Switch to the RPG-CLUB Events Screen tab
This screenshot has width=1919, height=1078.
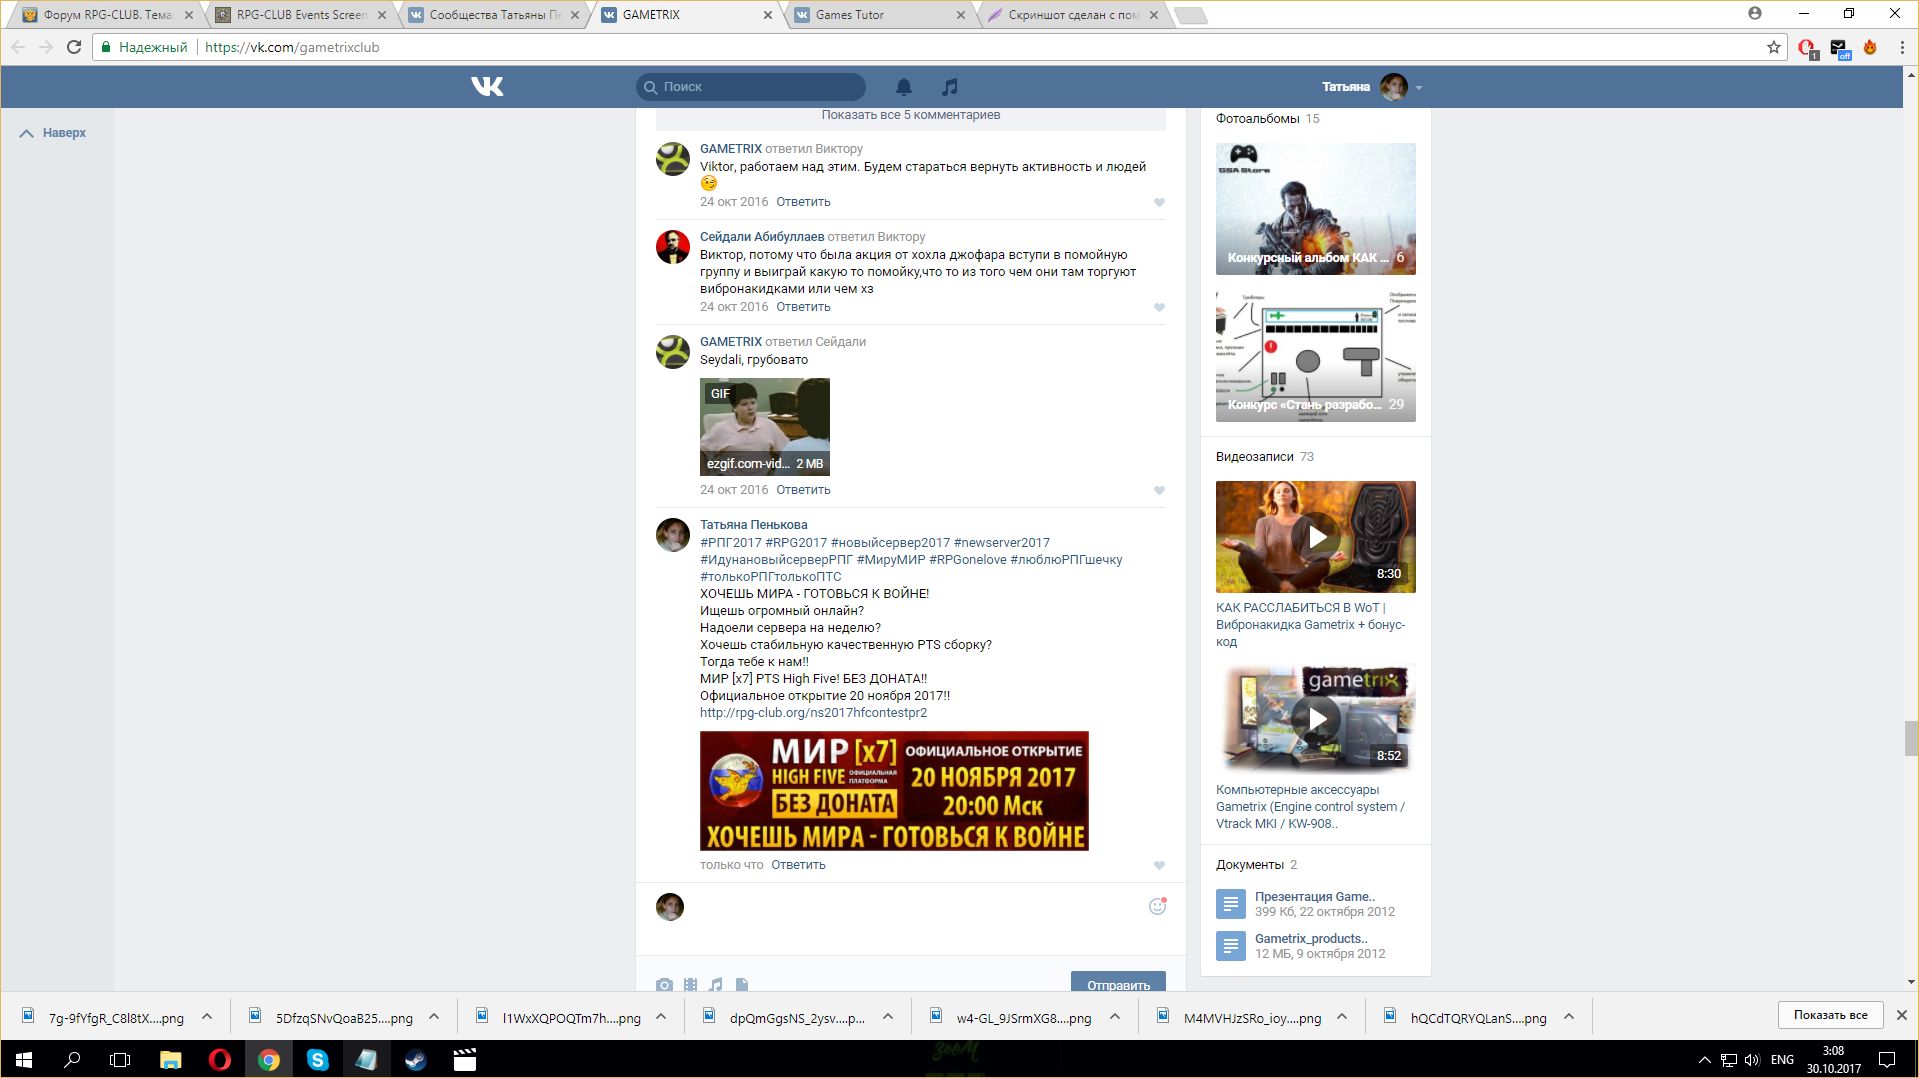(301, 15)
